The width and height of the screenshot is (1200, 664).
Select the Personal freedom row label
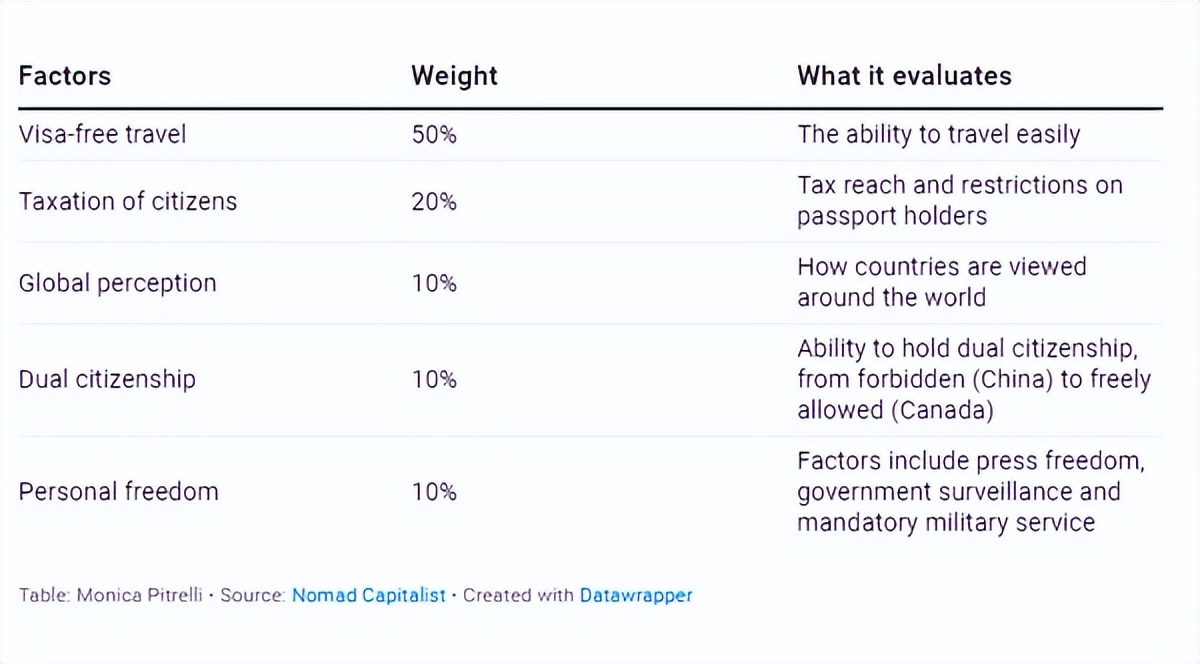(118, 491)
